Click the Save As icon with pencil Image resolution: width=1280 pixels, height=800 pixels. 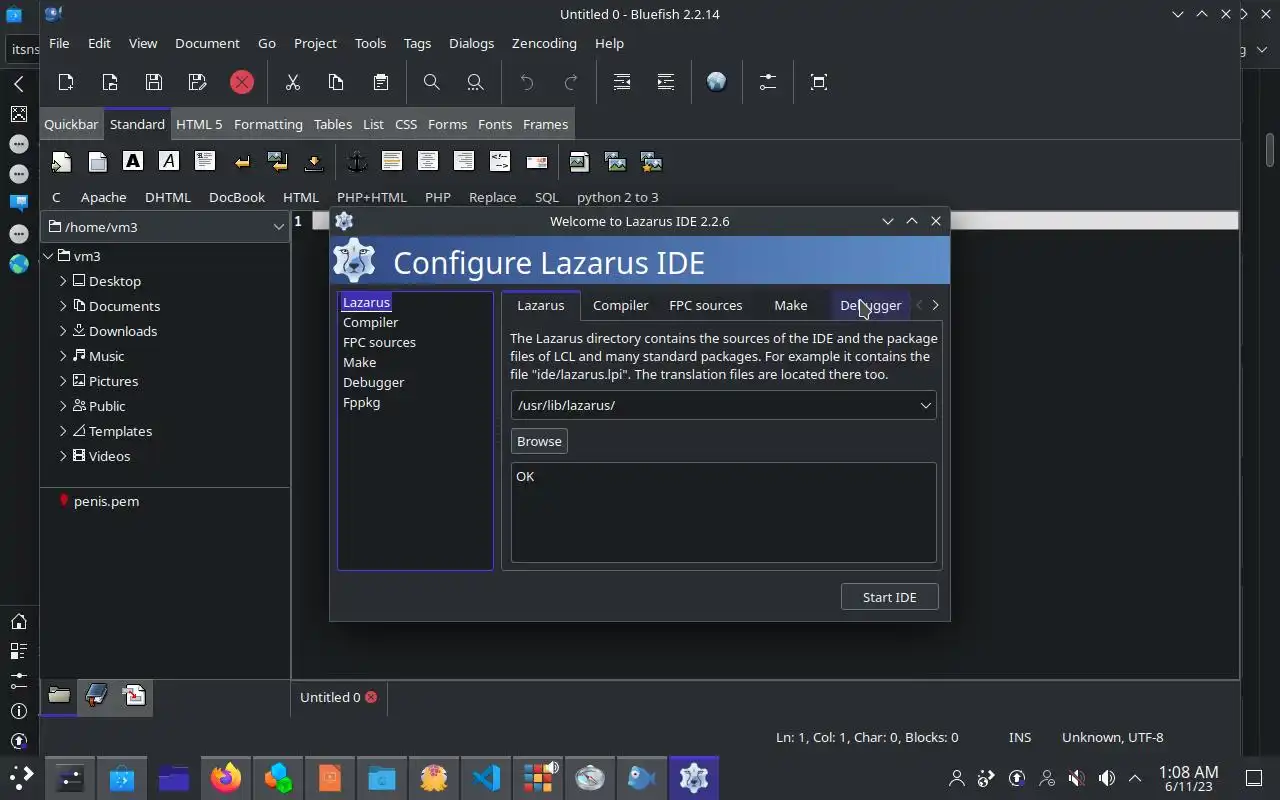(198, 82)
